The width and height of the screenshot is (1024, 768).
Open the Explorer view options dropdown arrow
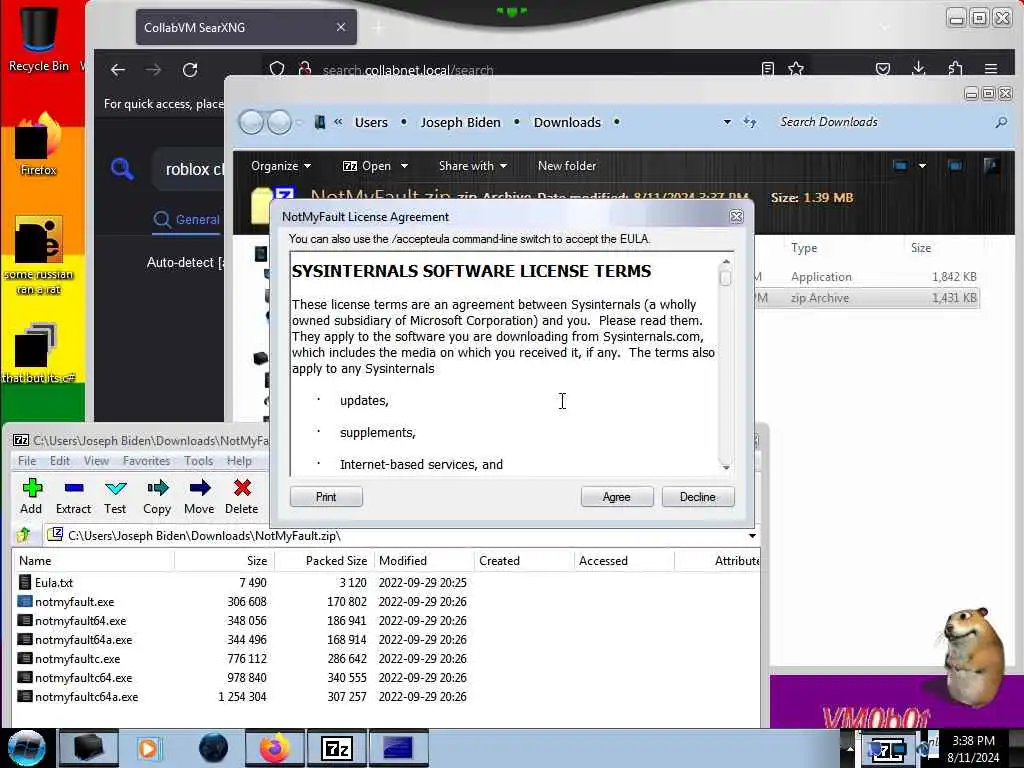coord(922,166)
